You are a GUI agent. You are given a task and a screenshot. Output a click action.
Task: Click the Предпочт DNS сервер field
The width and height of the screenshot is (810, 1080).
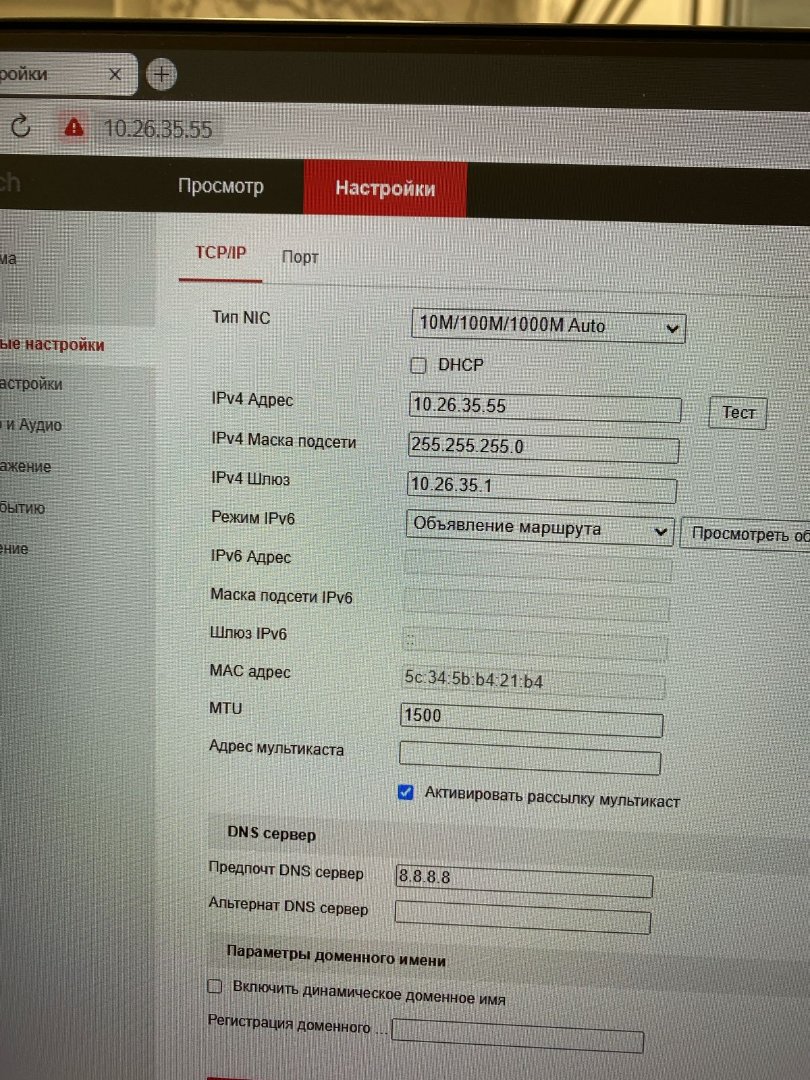tap(524, 881)
